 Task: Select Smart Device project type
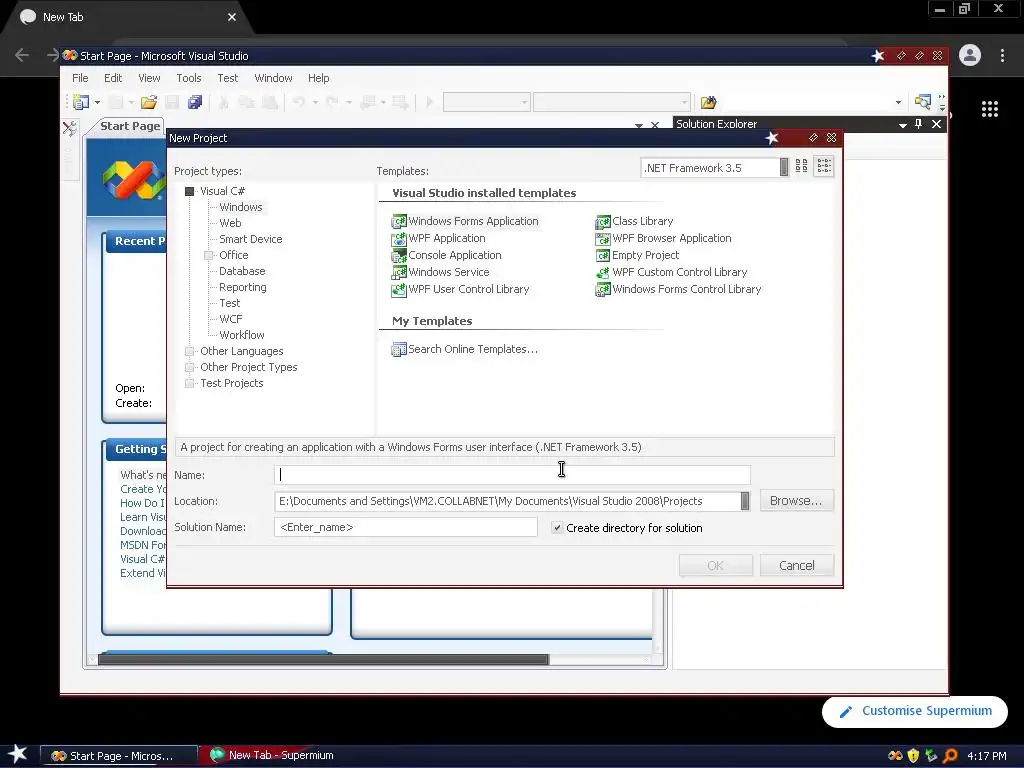click(x=251, y=239)
